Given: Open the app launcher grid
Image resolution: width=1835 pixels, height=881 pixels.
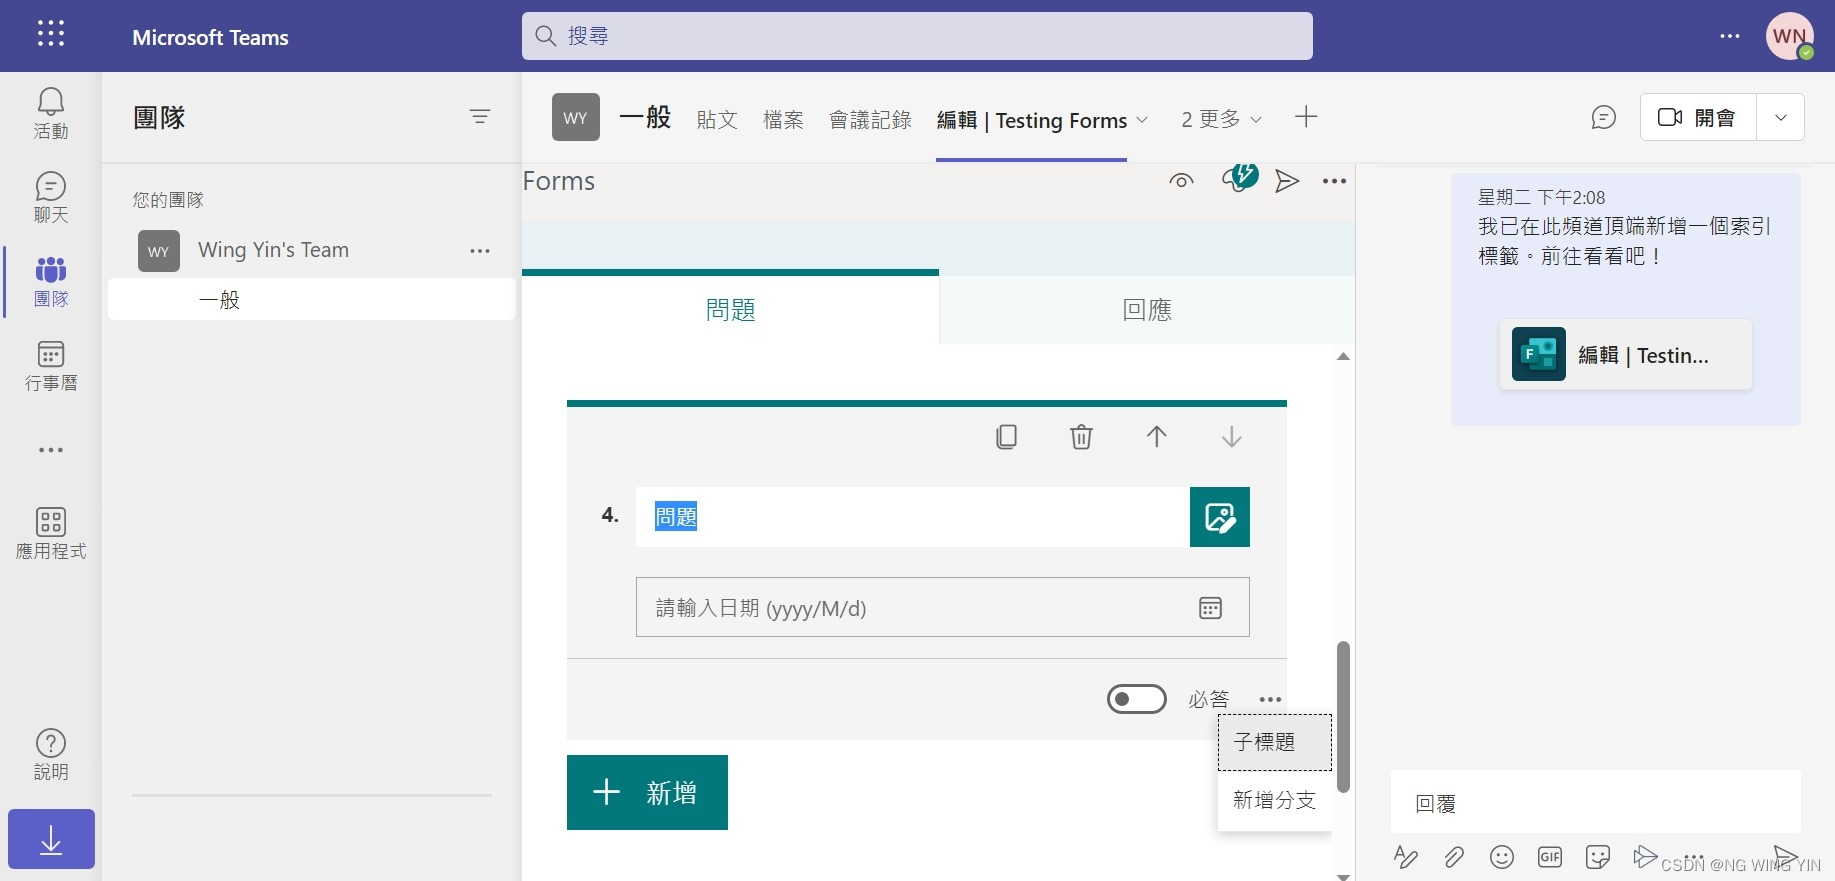Looking at the screenshot, I should click(51, 34).
